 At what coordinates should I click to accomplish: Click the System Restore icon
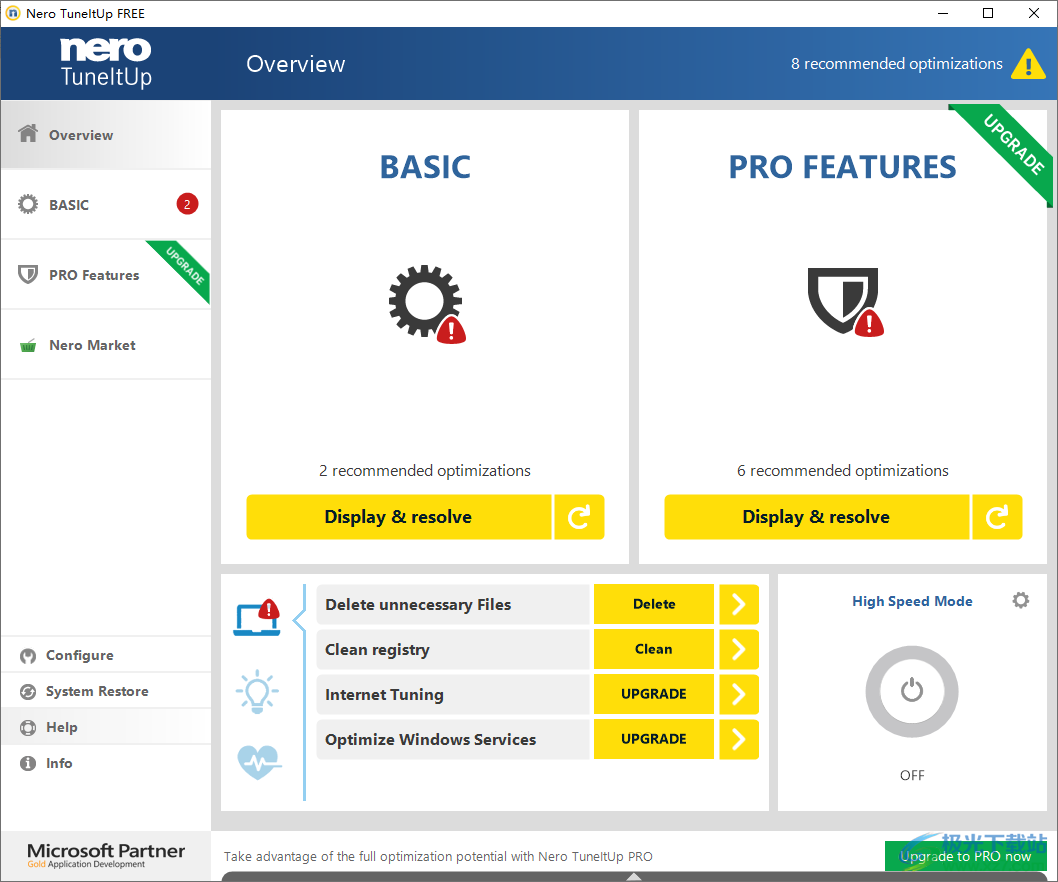coord(28,692)
